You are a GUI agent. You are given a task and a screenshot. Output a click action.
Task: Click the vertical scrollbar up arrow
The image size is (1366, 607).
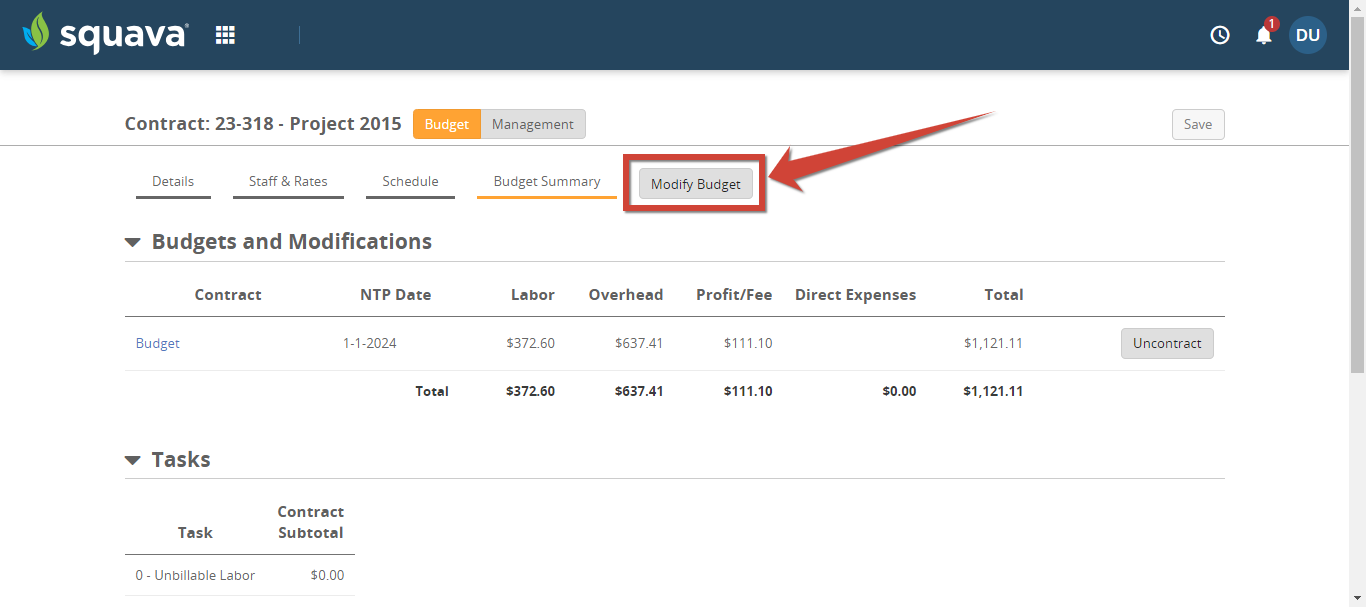click(1357, 8)
